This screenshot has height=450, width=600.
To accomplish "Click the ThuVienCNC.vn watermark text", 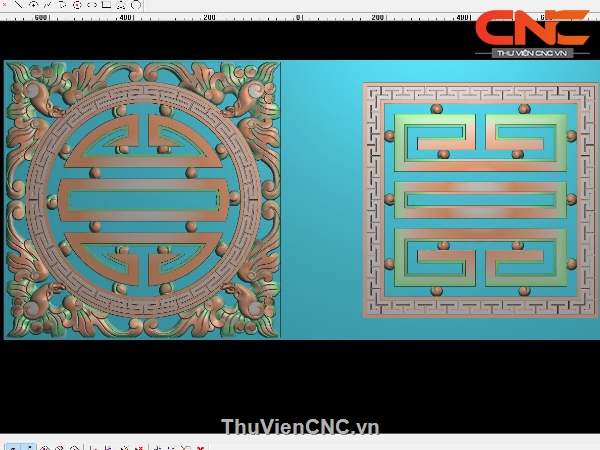I will pyautogui.click(x=300, y=427).
